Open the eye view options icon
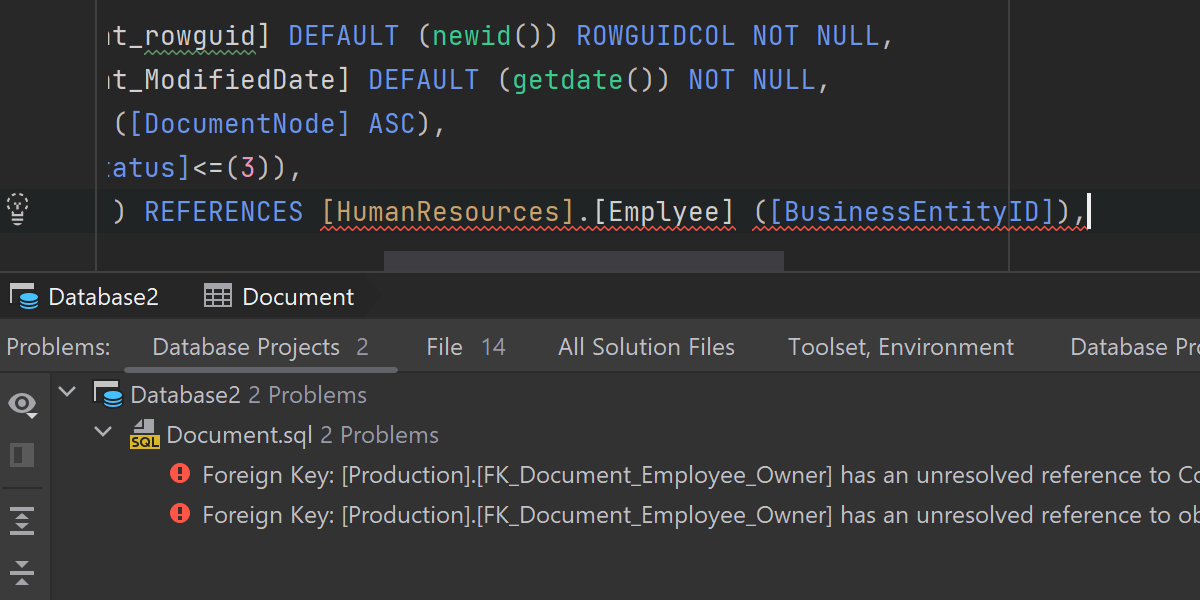Image resolution: width=1200 pixels, height=600 pixels. 22,404
